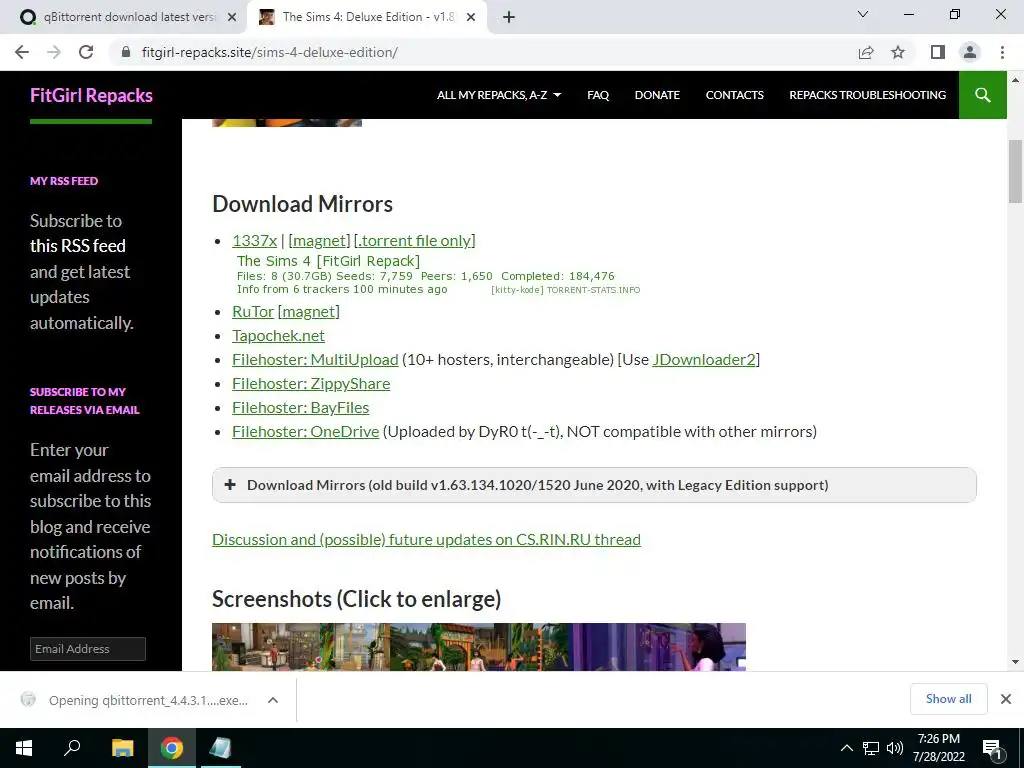The image size is (1024, 768).
Task: Open the notification center icon
Action: (x=992, y=748)
